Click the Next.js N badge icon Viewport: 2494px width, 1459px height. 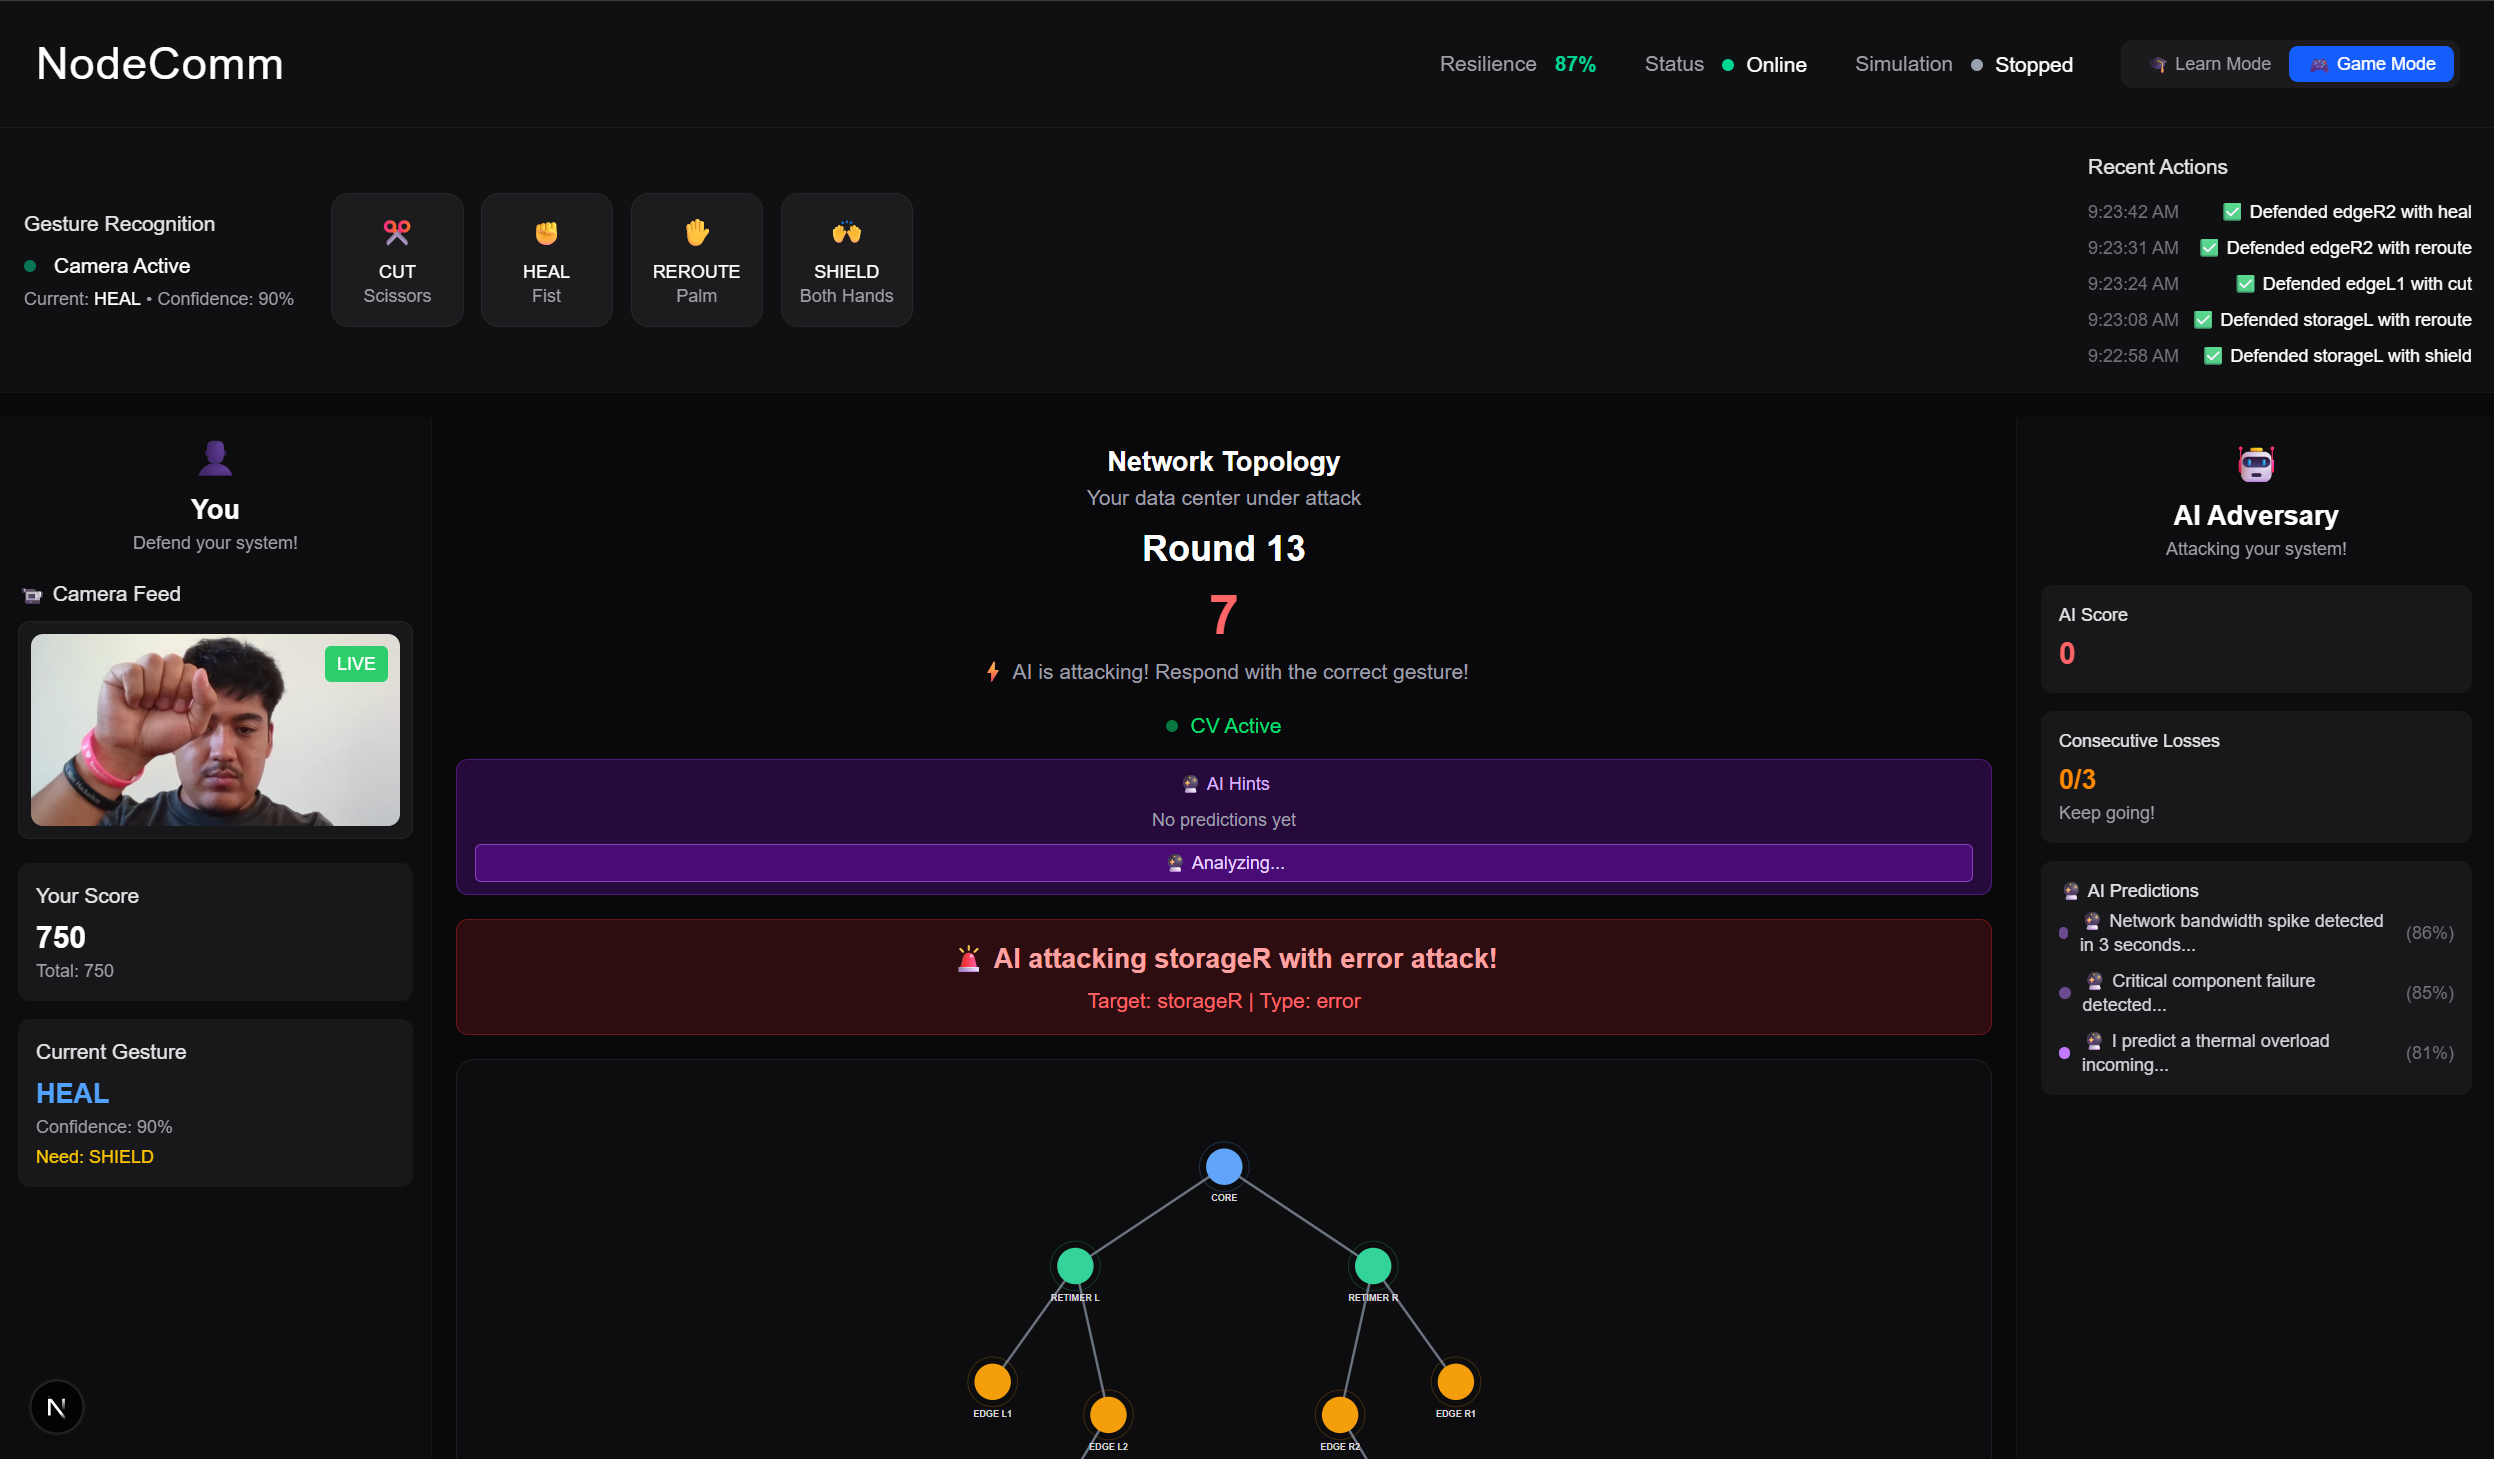pos(57,1407)
